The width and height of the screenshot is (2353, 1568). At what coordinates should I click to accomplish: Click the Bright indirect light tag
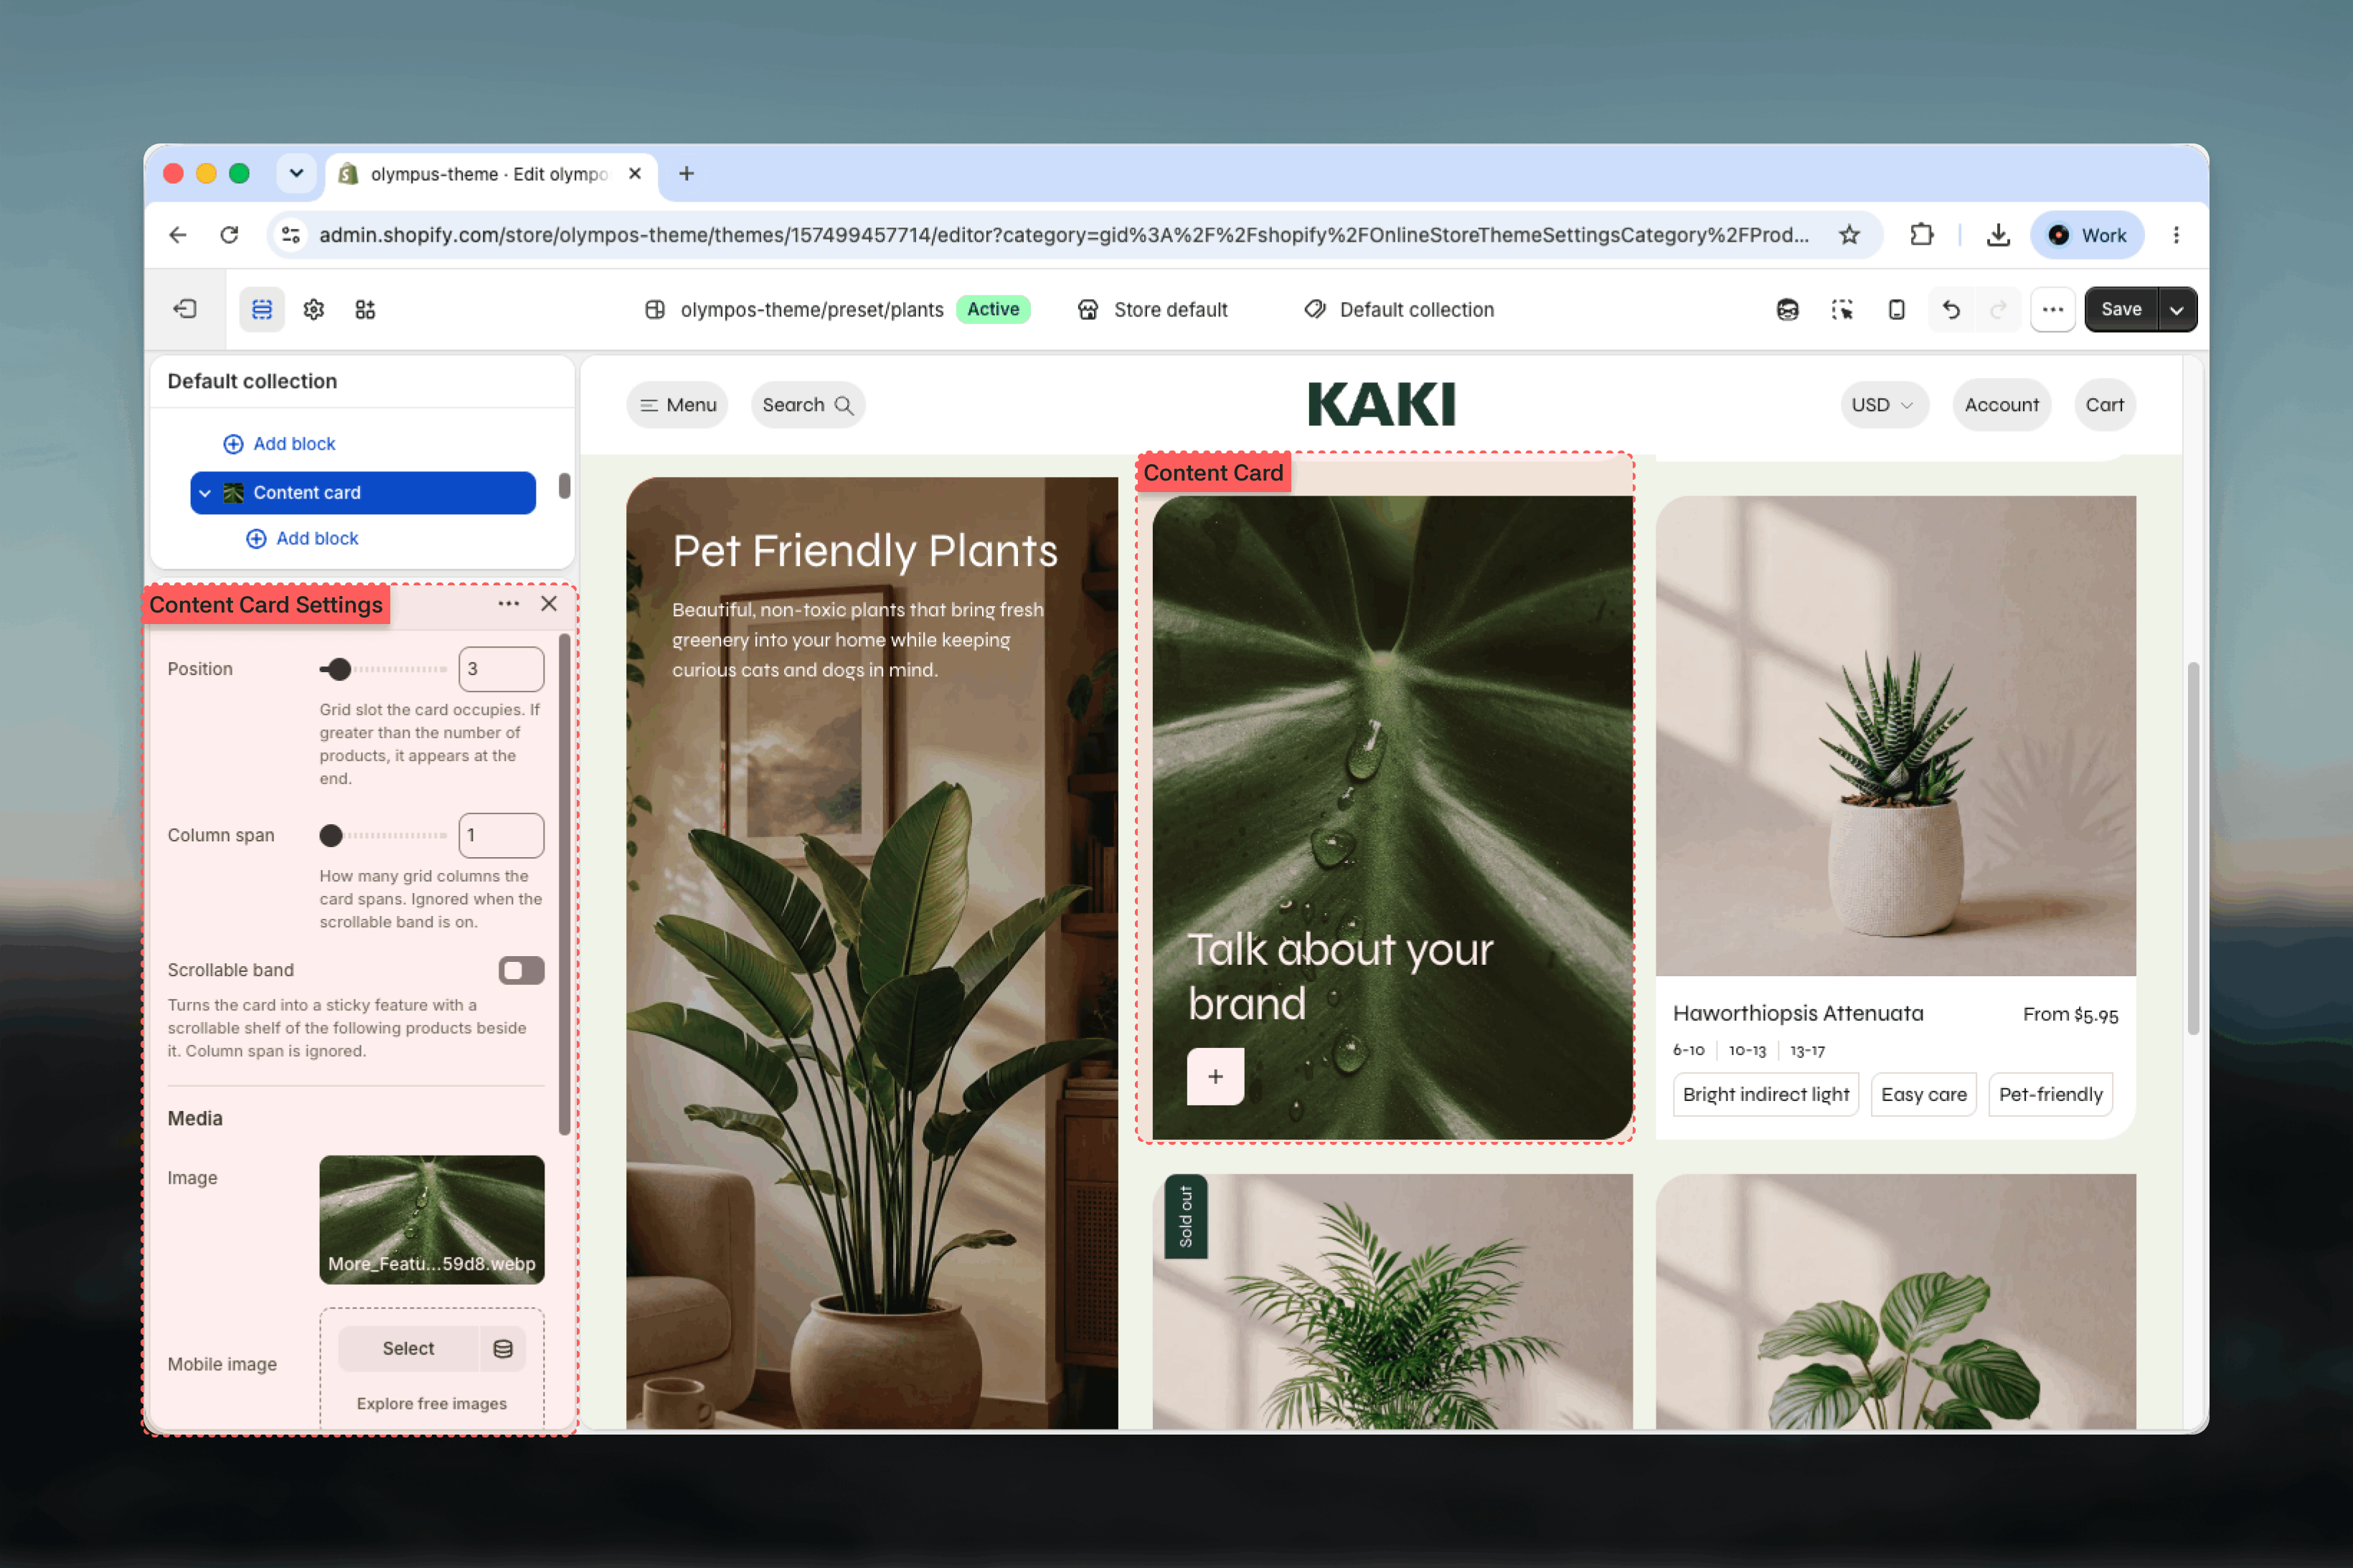coord(1765,1095)
